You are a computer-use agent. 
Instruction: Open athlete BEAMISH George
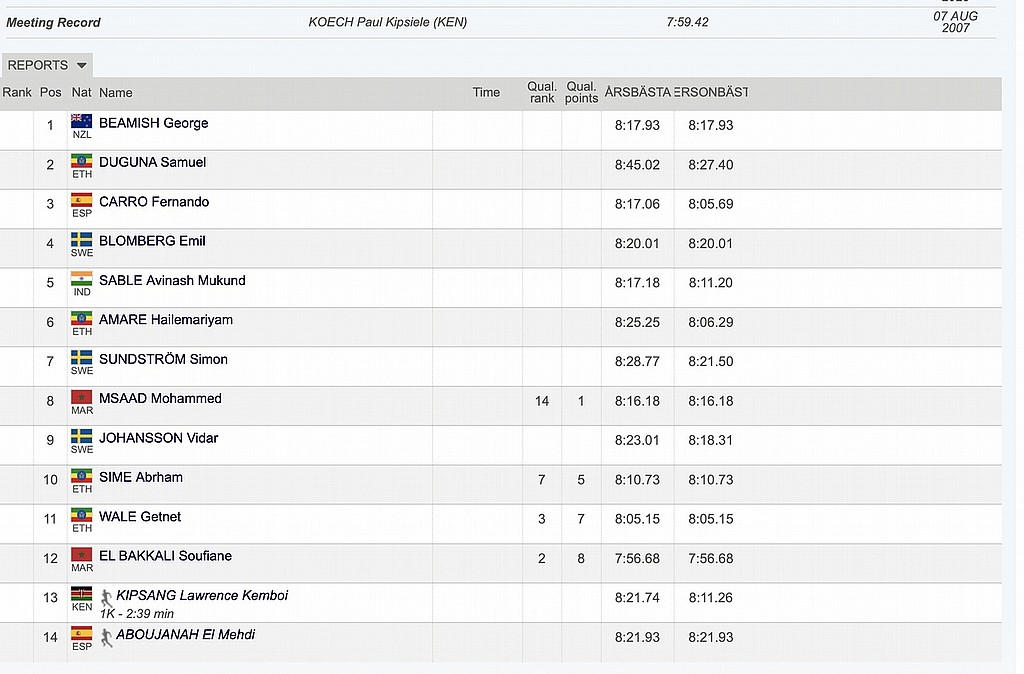click(x=153, y=123)
